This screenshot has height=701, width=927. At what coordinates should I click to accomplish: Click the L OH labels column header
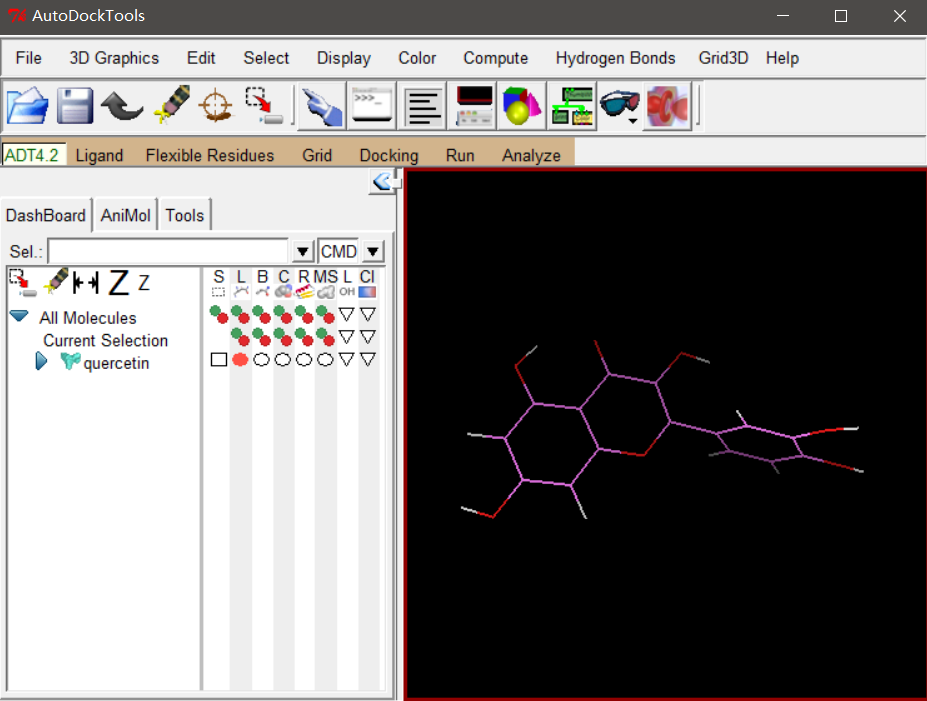pos(347,283)
